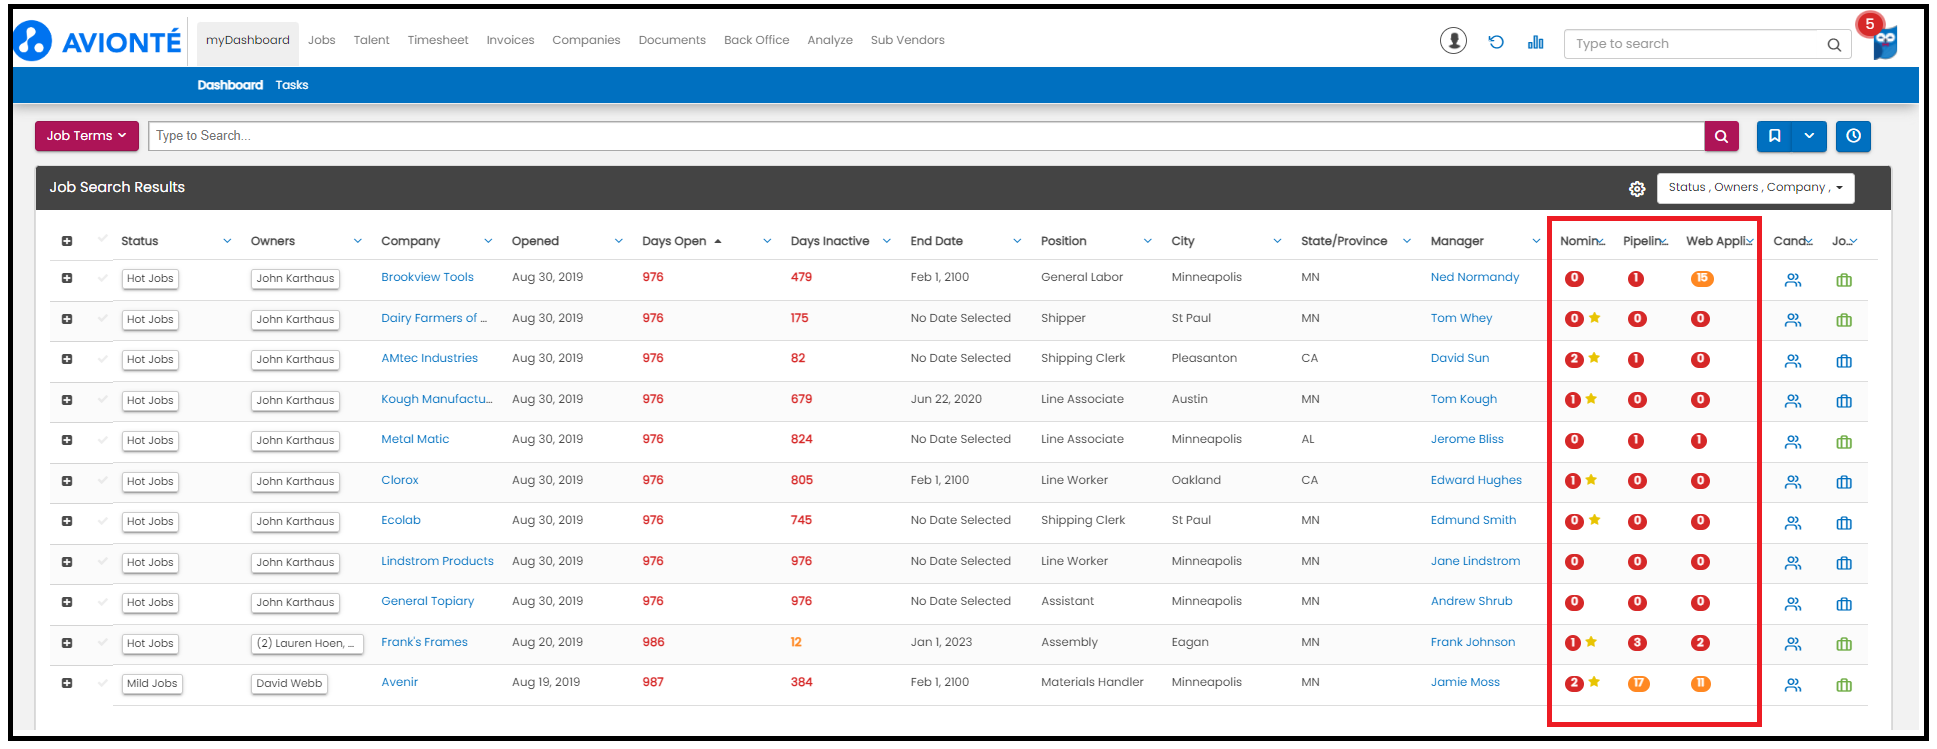The image size is (1937, 749).
Task: Open candidates icon for Avenir row
Action: point(1793,685)
